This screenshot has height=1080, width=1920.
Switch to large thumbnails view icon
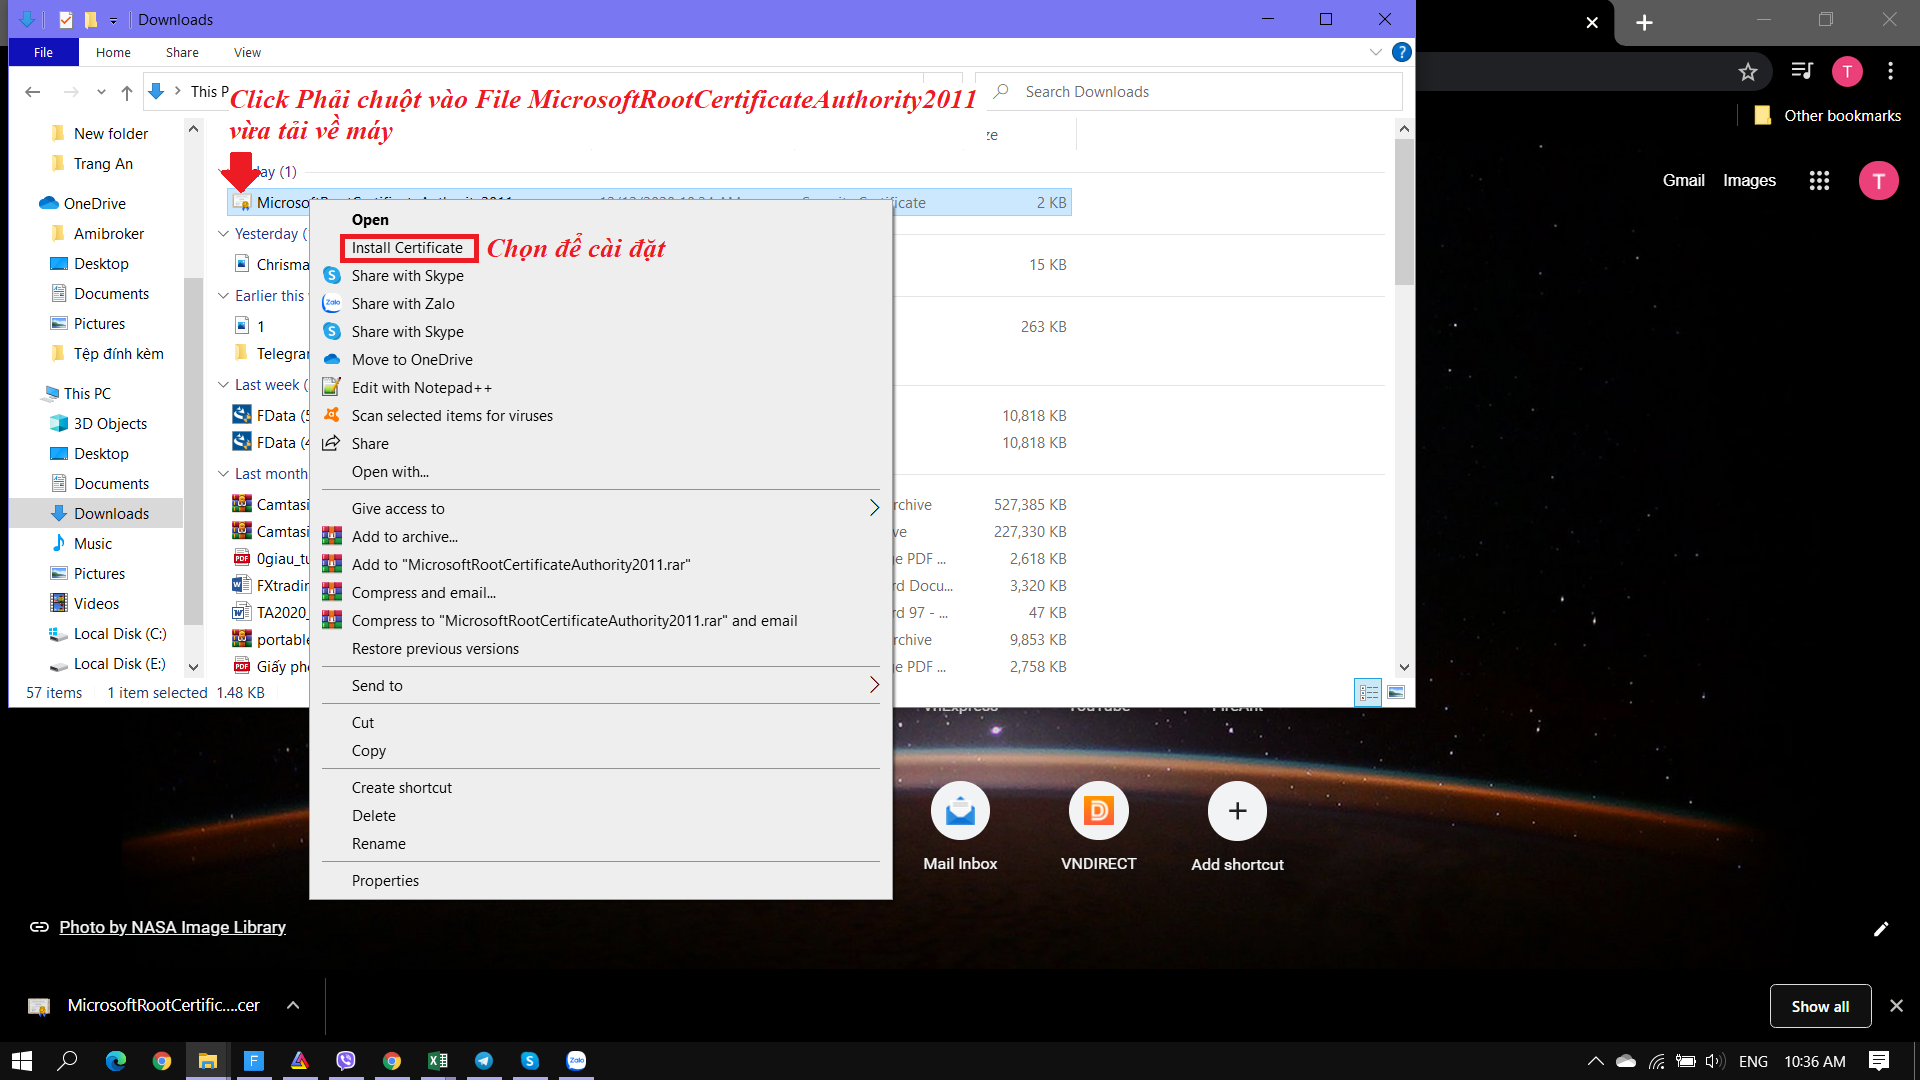(1396, 692)
